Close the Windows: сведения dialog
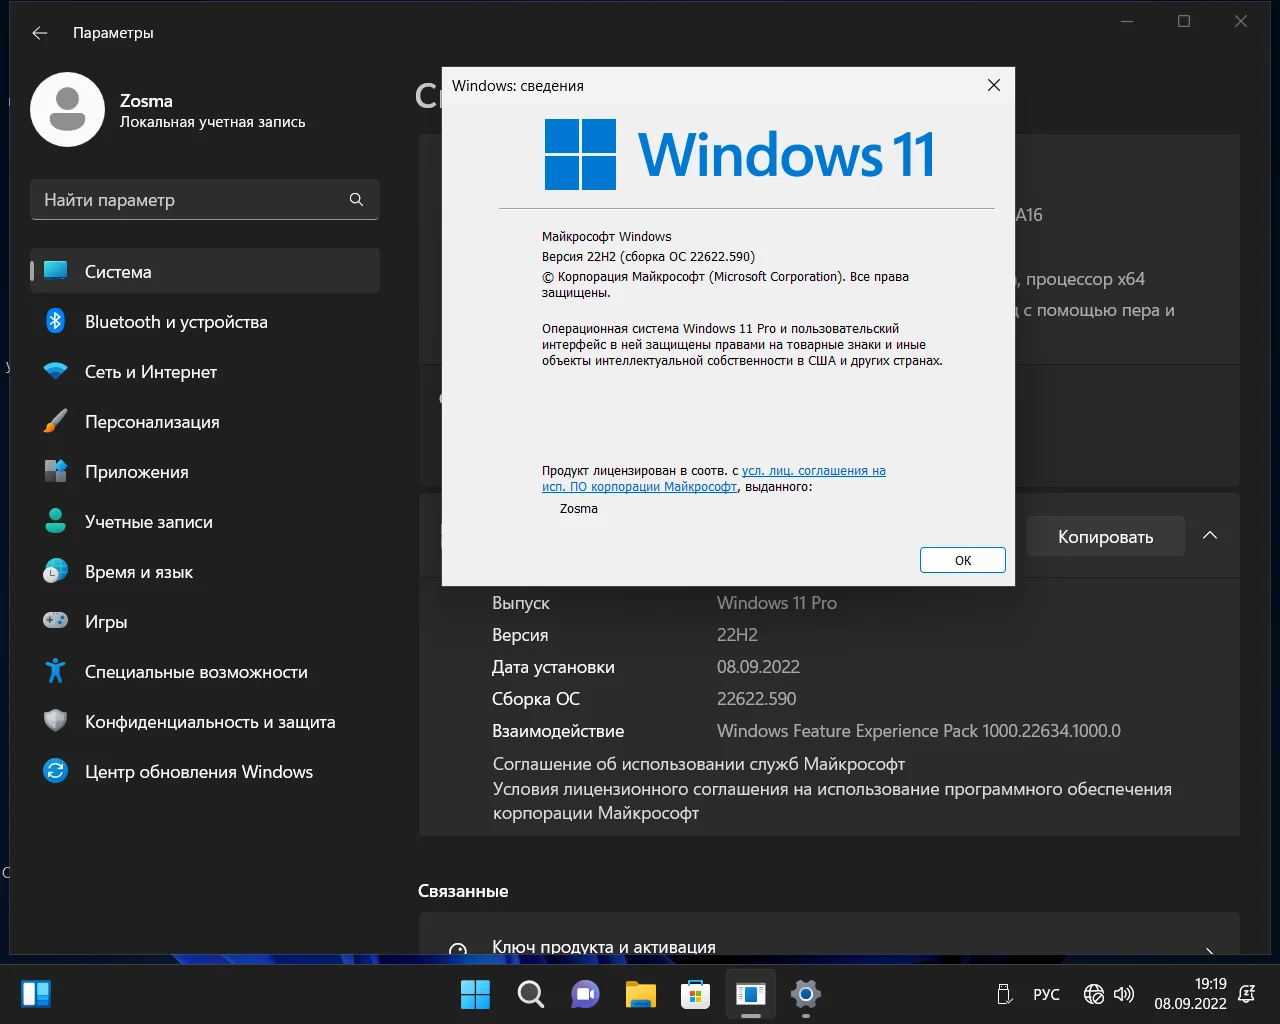Screen dimensions: 1280x1024 pos(994,85)
